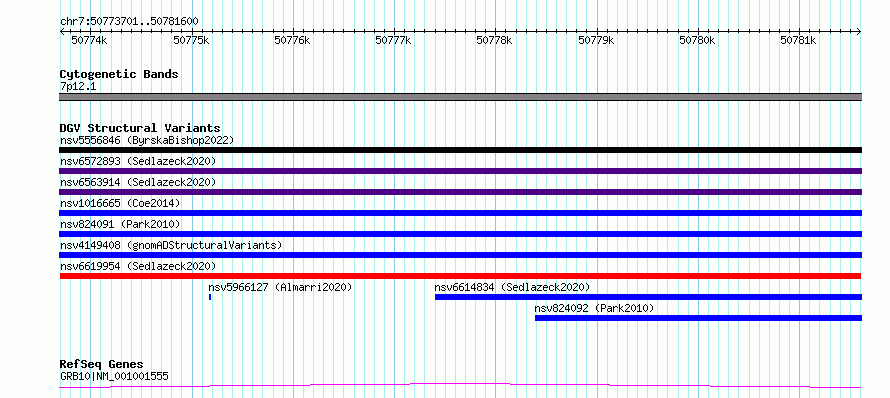Select the RefSeq Genes track title
Screen dimensions: 890x398
[x=101, y=365]
